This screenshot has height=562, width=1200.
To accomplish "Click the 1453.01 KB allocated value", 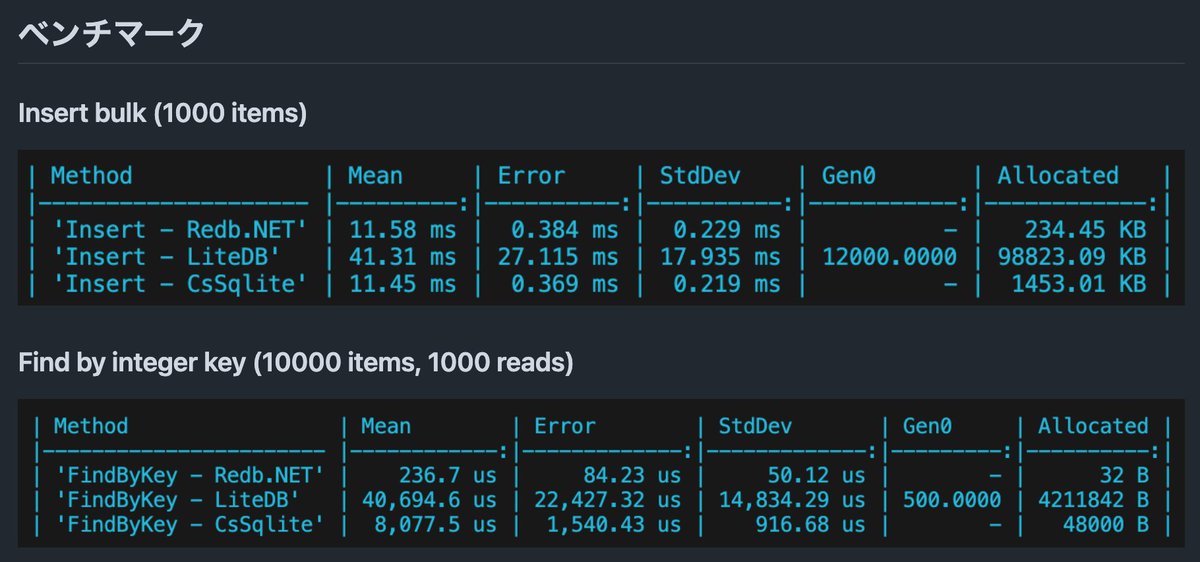I will coord(1078,284).
